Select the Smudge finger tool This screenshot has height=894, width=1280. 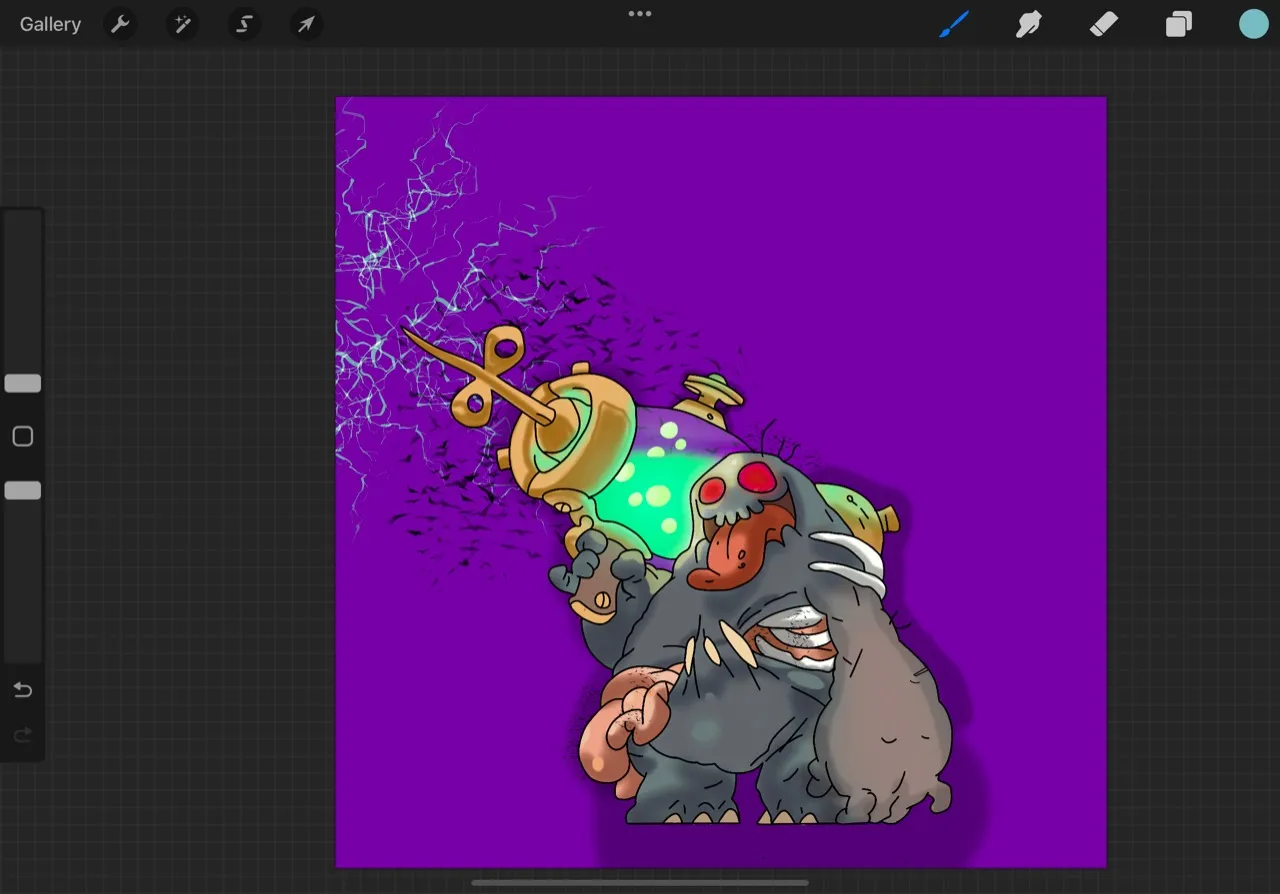click(1029, 24)
